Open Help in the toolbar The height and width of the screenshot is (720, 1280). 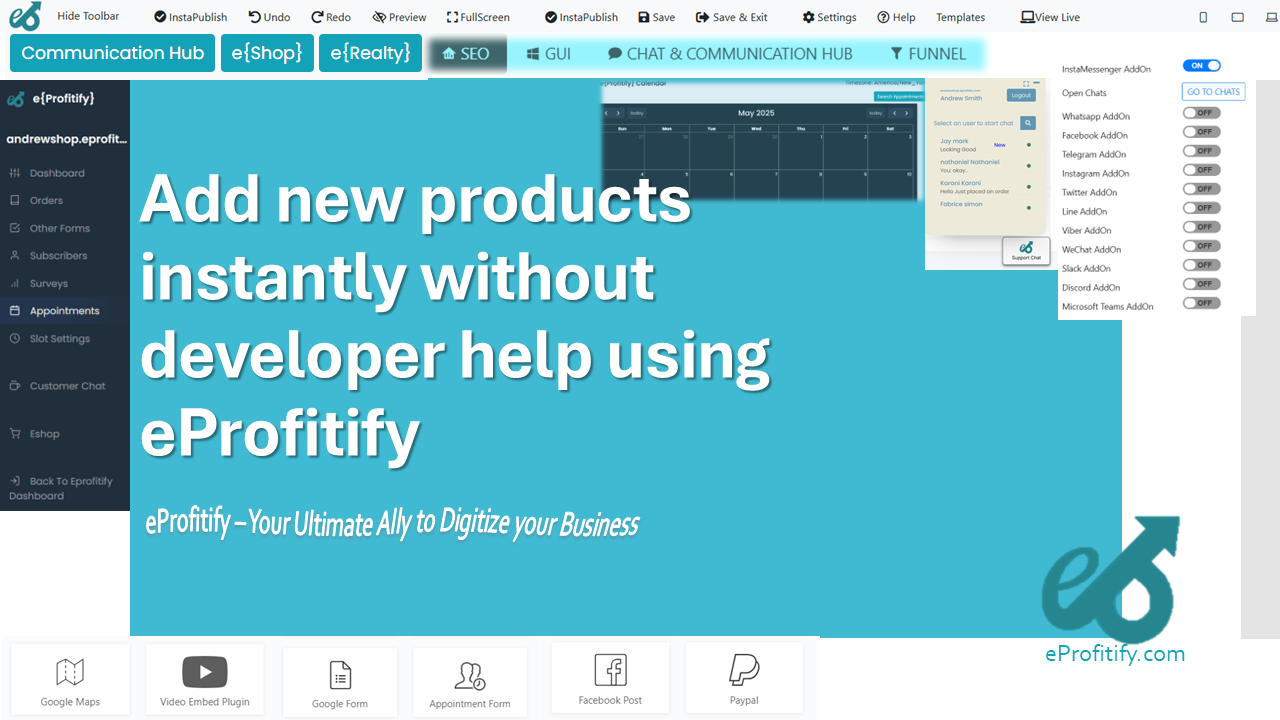(x=896, y=17)
